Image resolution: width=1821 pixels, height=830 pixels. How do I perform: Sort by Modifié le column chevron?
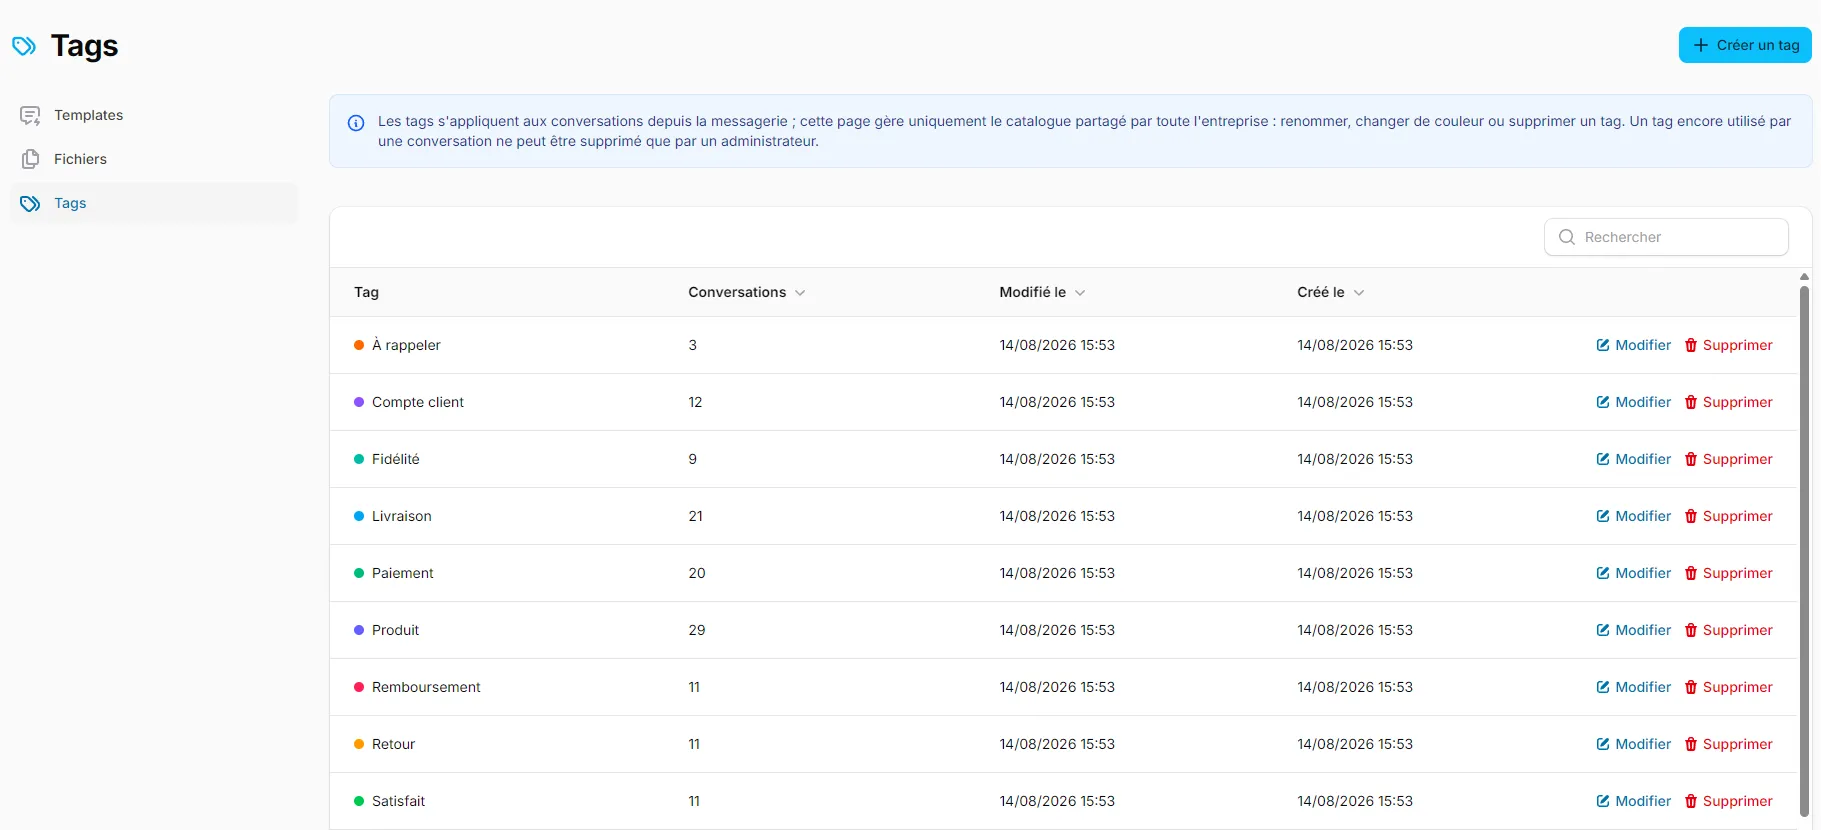pyautogui.click(x=1080, y=293)
